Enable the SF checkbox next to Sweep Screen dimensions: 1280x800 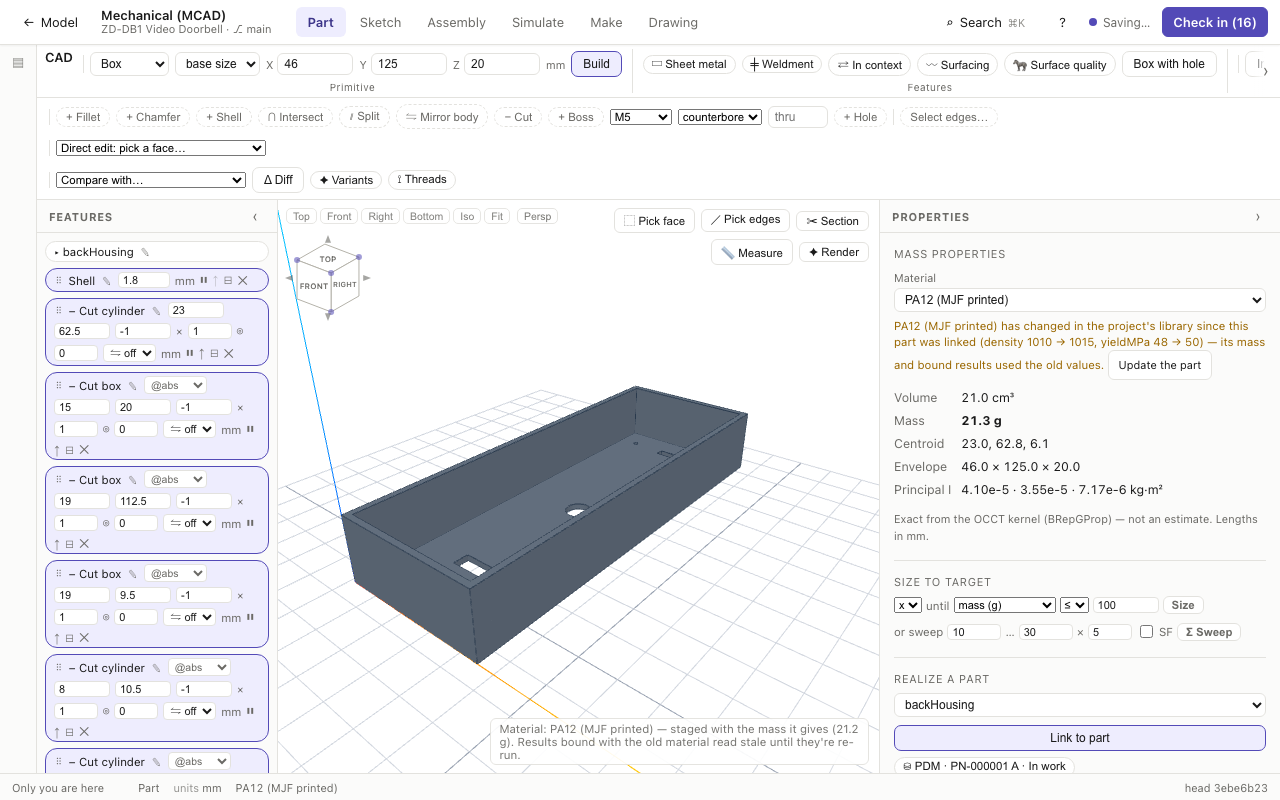click(x=1146, y=632)
